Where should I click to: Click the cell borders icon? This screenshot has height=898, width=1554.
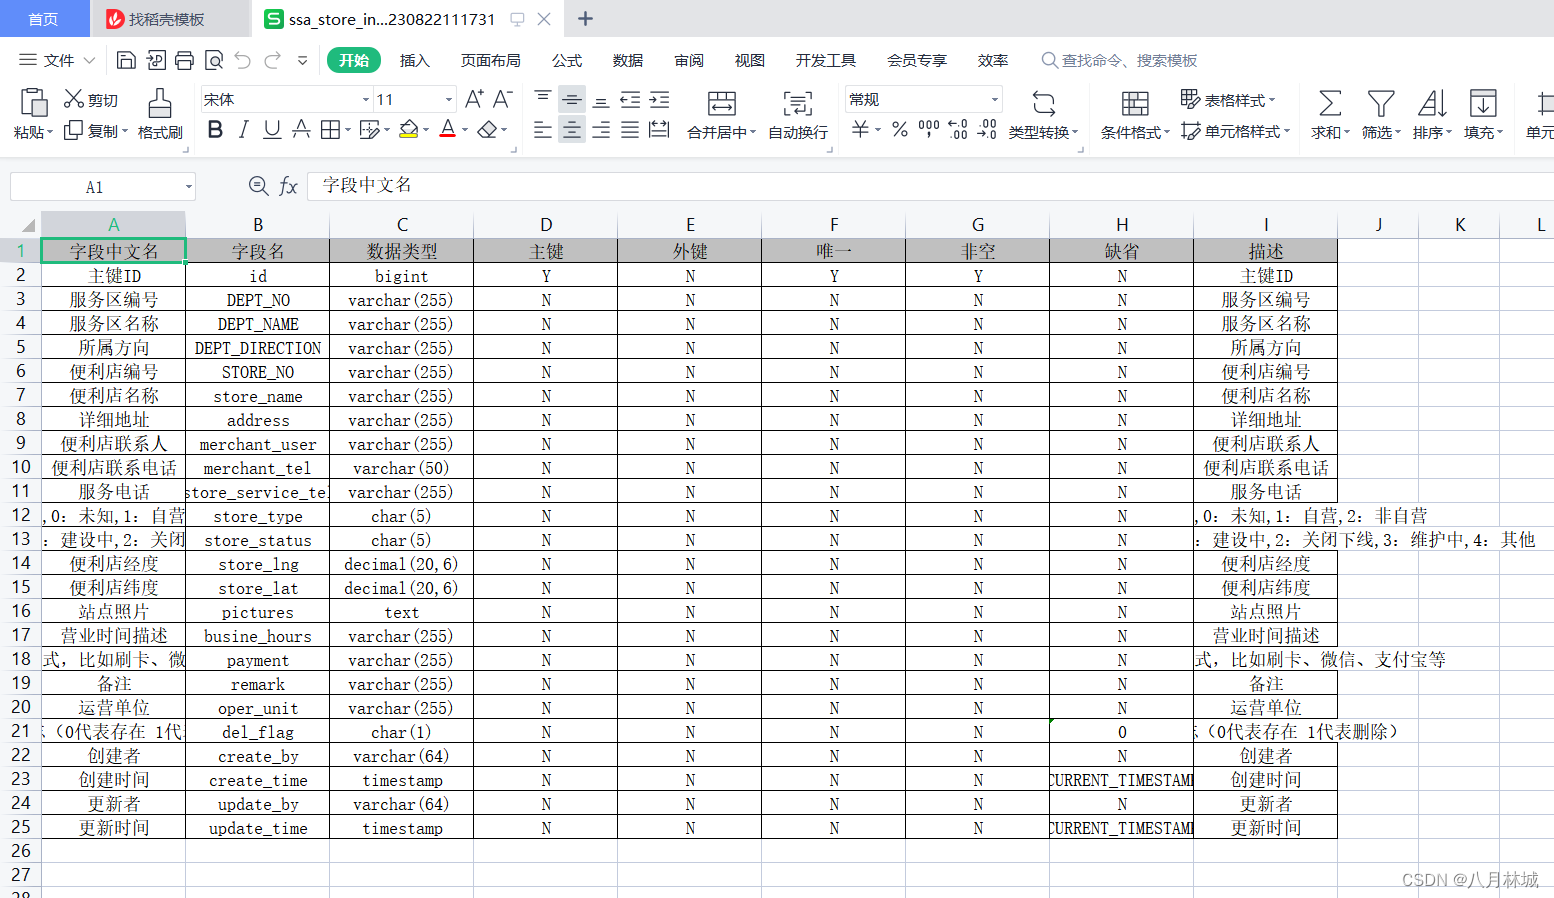[330, 129]
